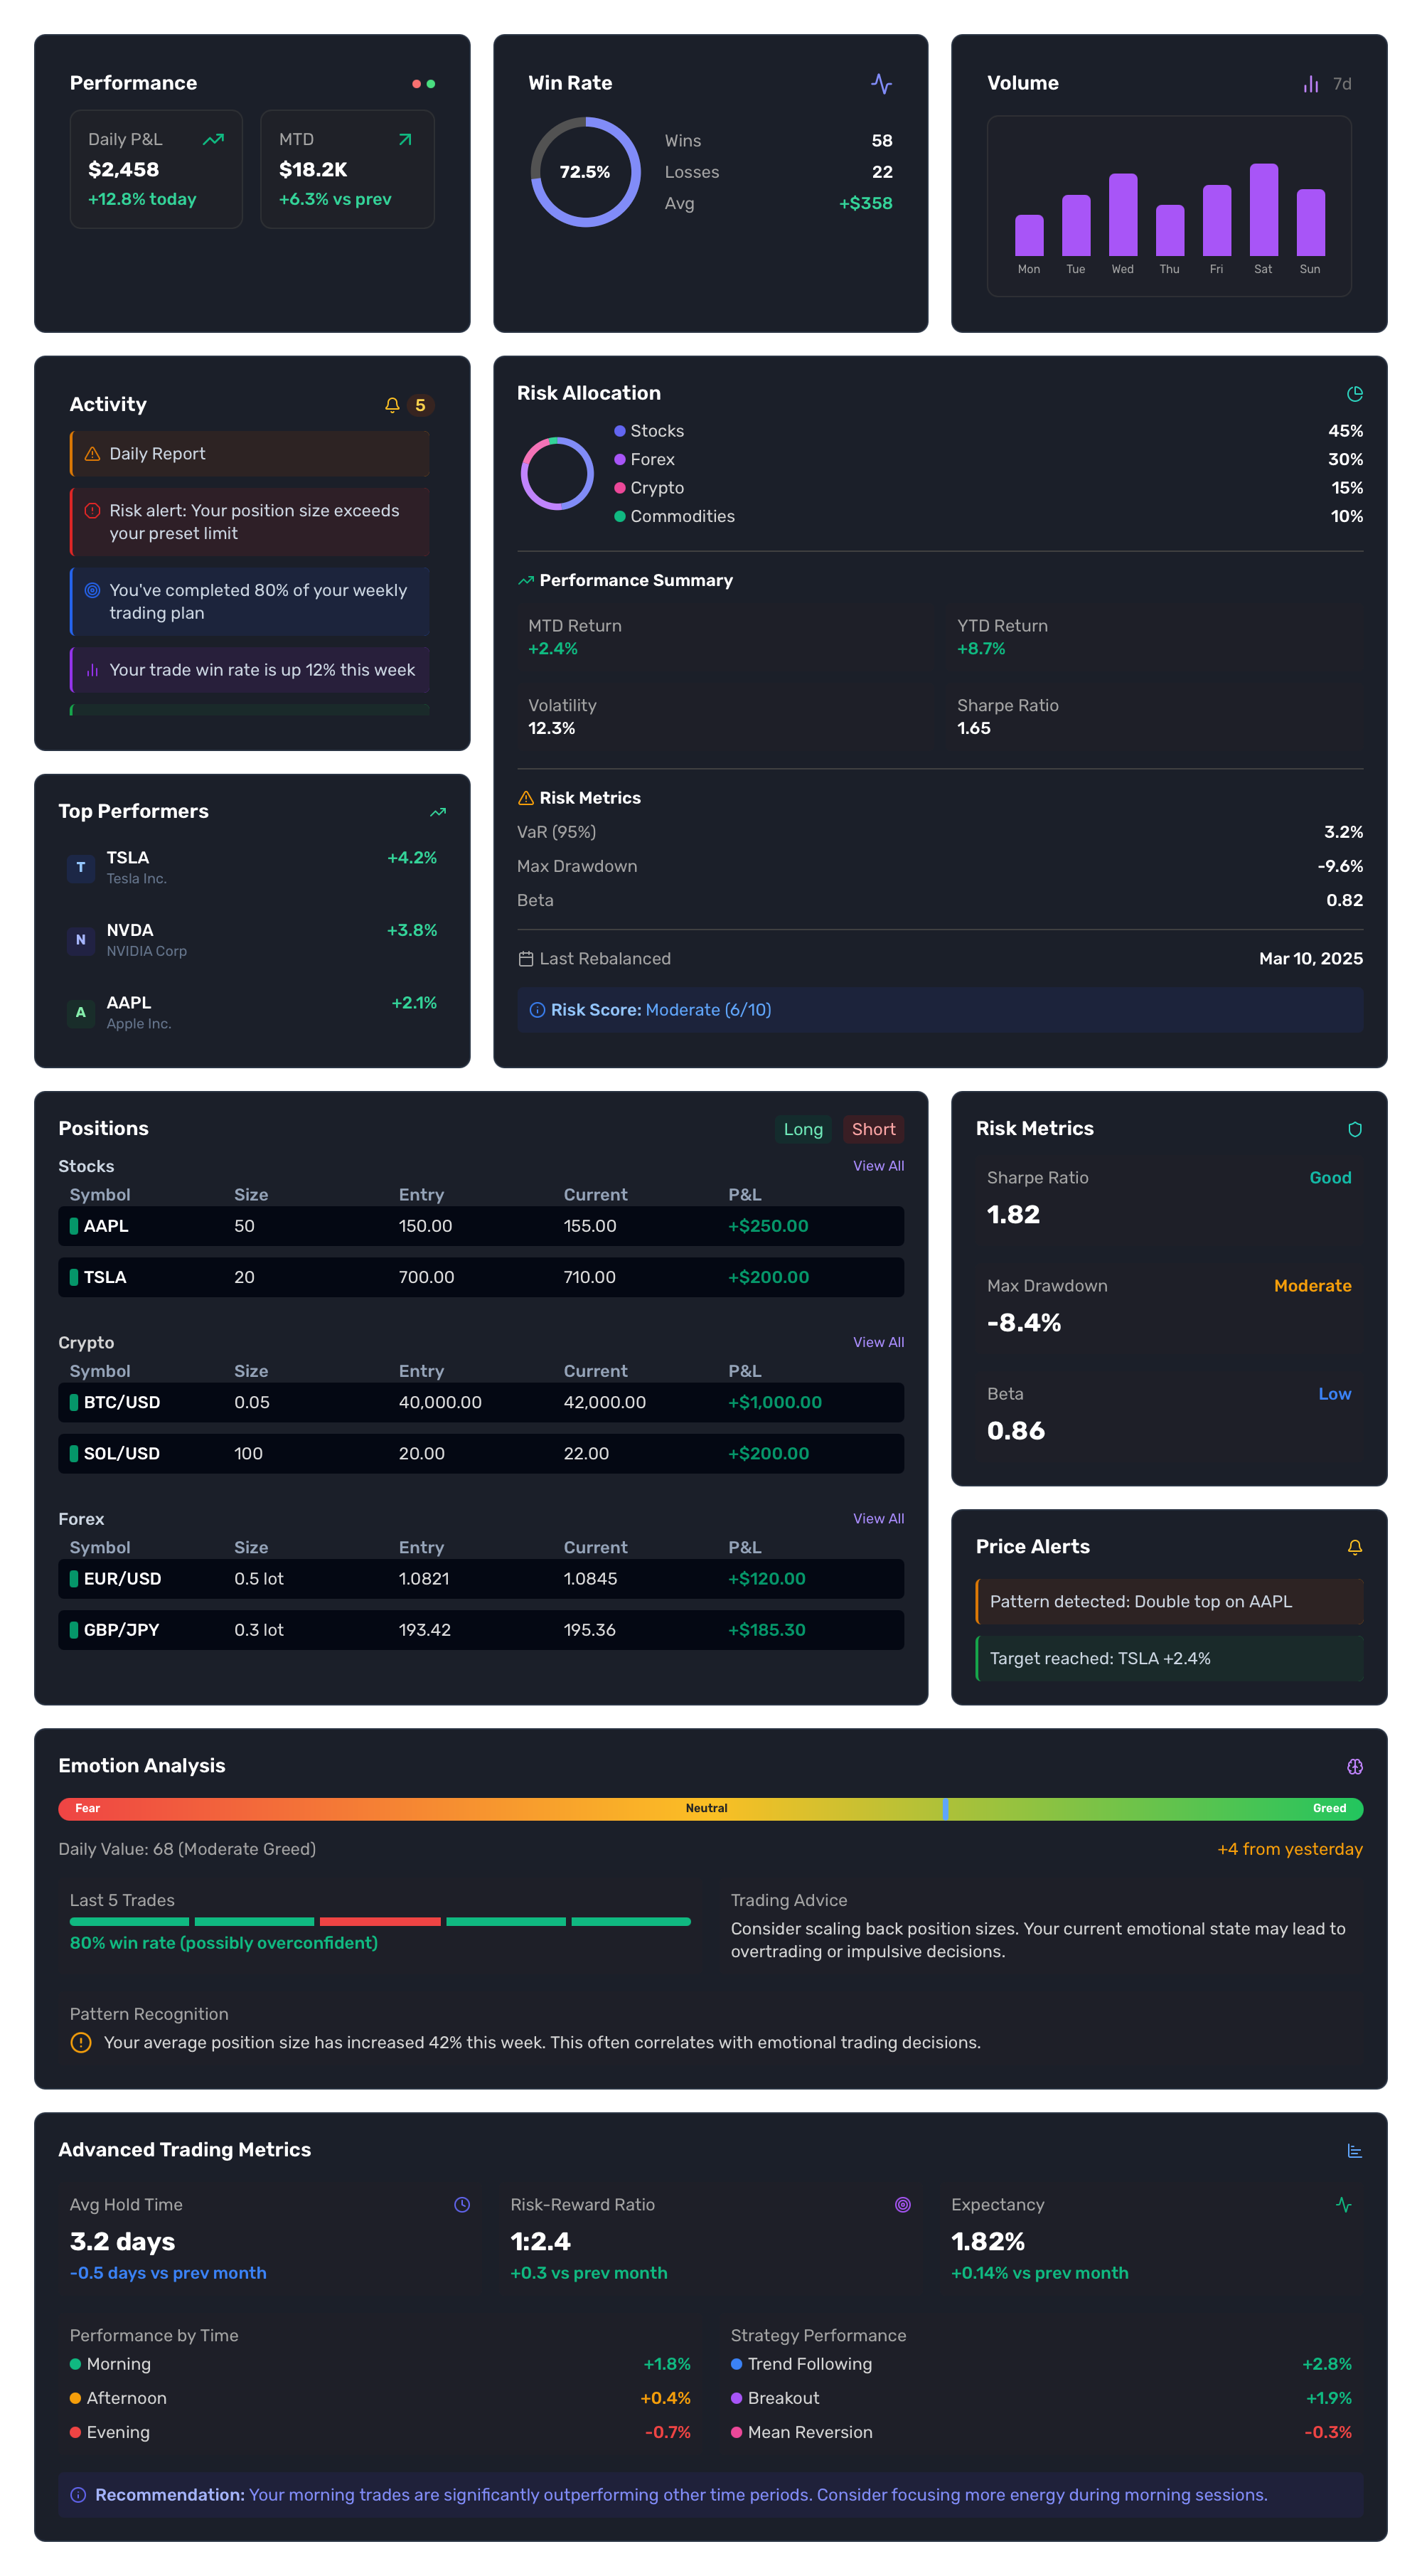Open the sparkline icon in Win Rate panel

[882, 85]
